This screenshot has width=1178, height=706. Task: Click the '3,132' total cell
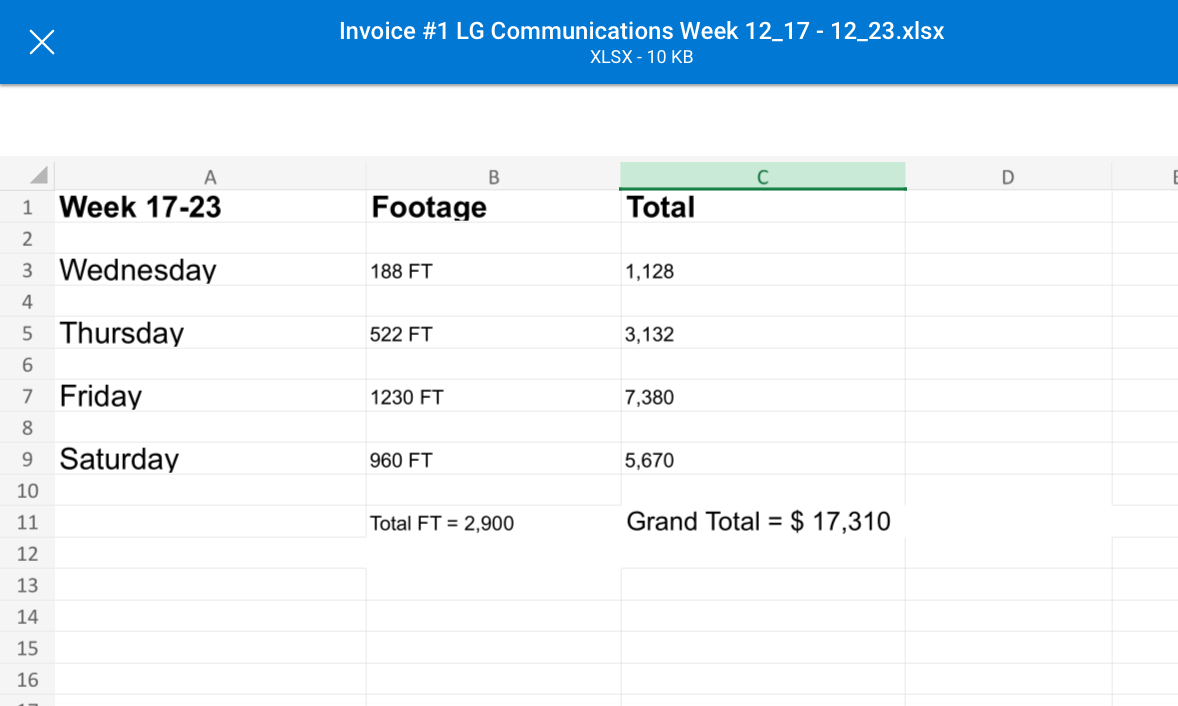tap(763, 333)
